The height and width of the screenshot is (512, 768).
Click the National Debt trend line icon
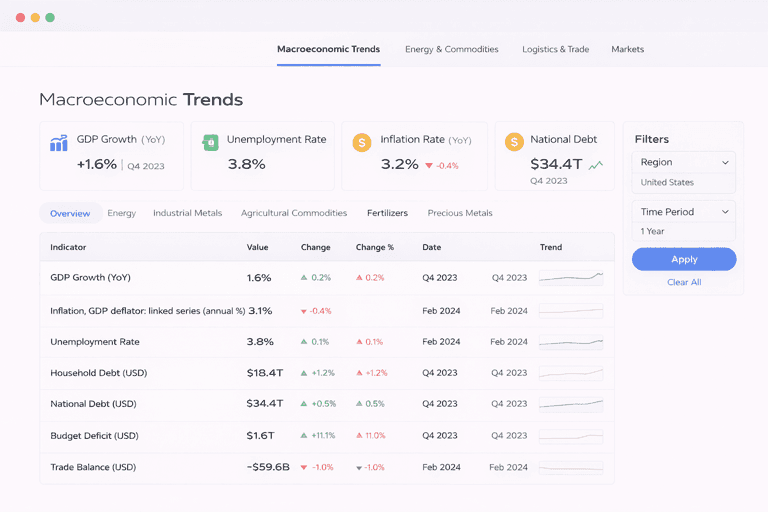pyautogui.click(x=596, y=165)
